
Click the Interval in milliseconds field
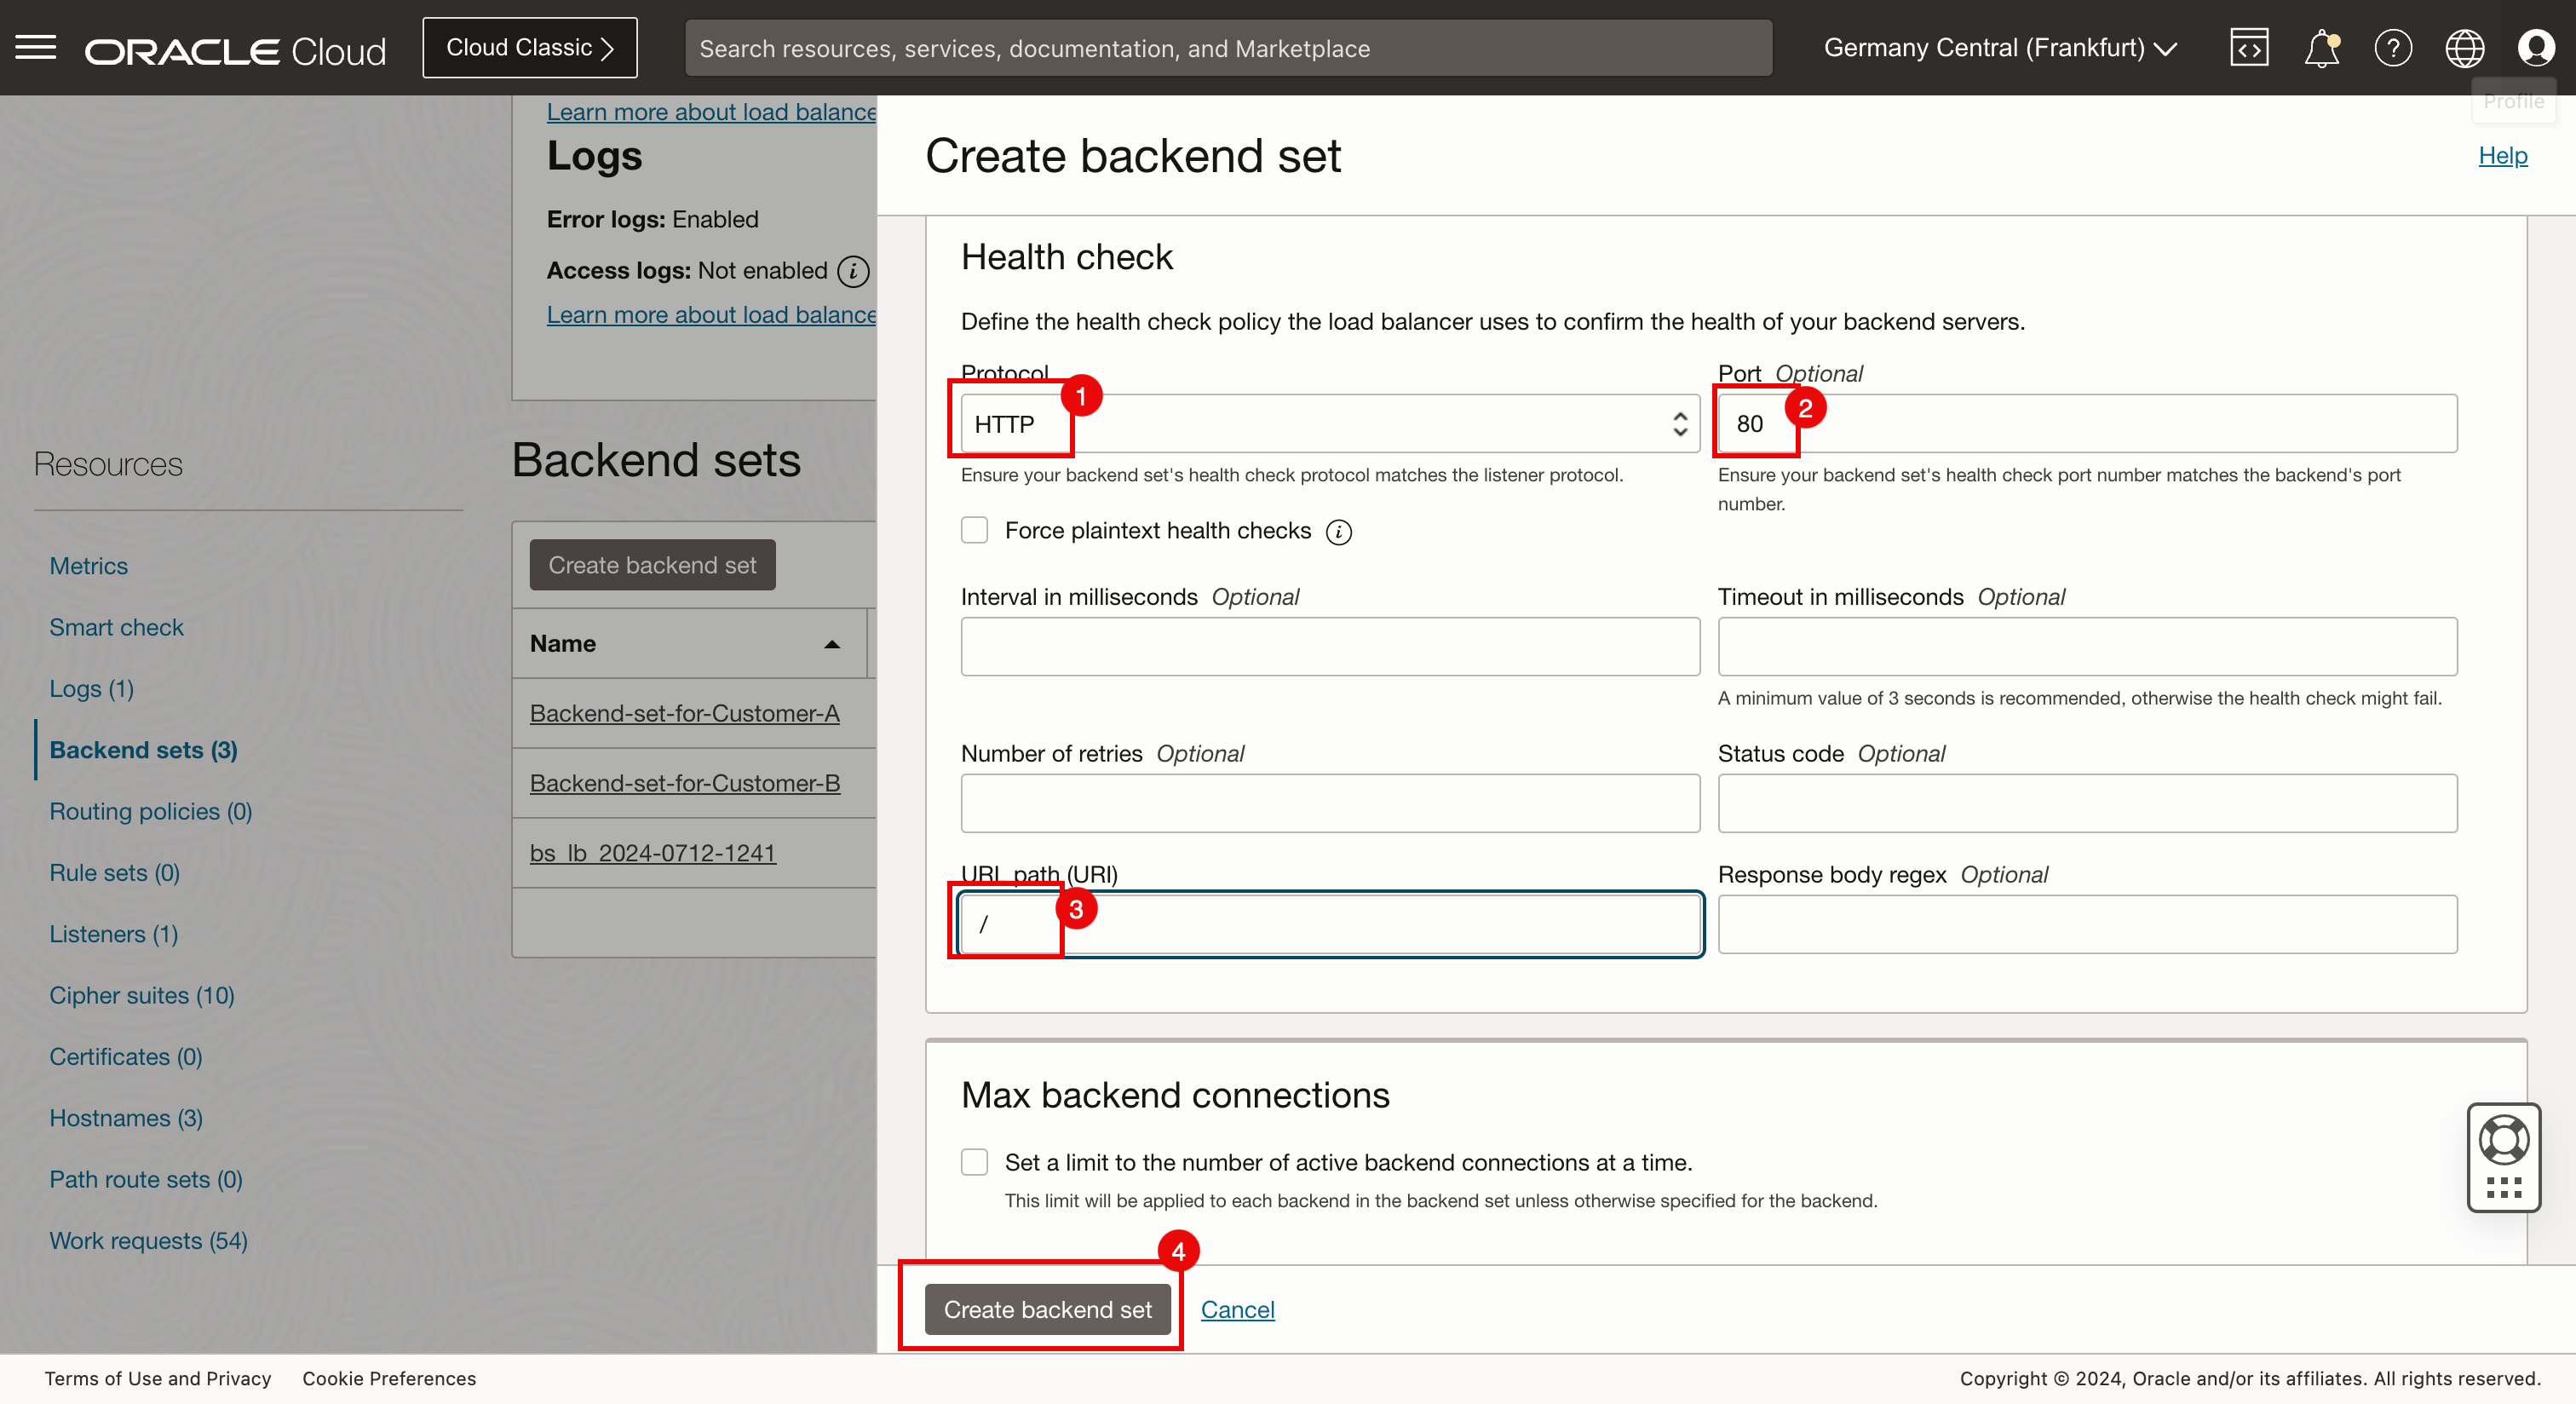[x=1330, y=646]
